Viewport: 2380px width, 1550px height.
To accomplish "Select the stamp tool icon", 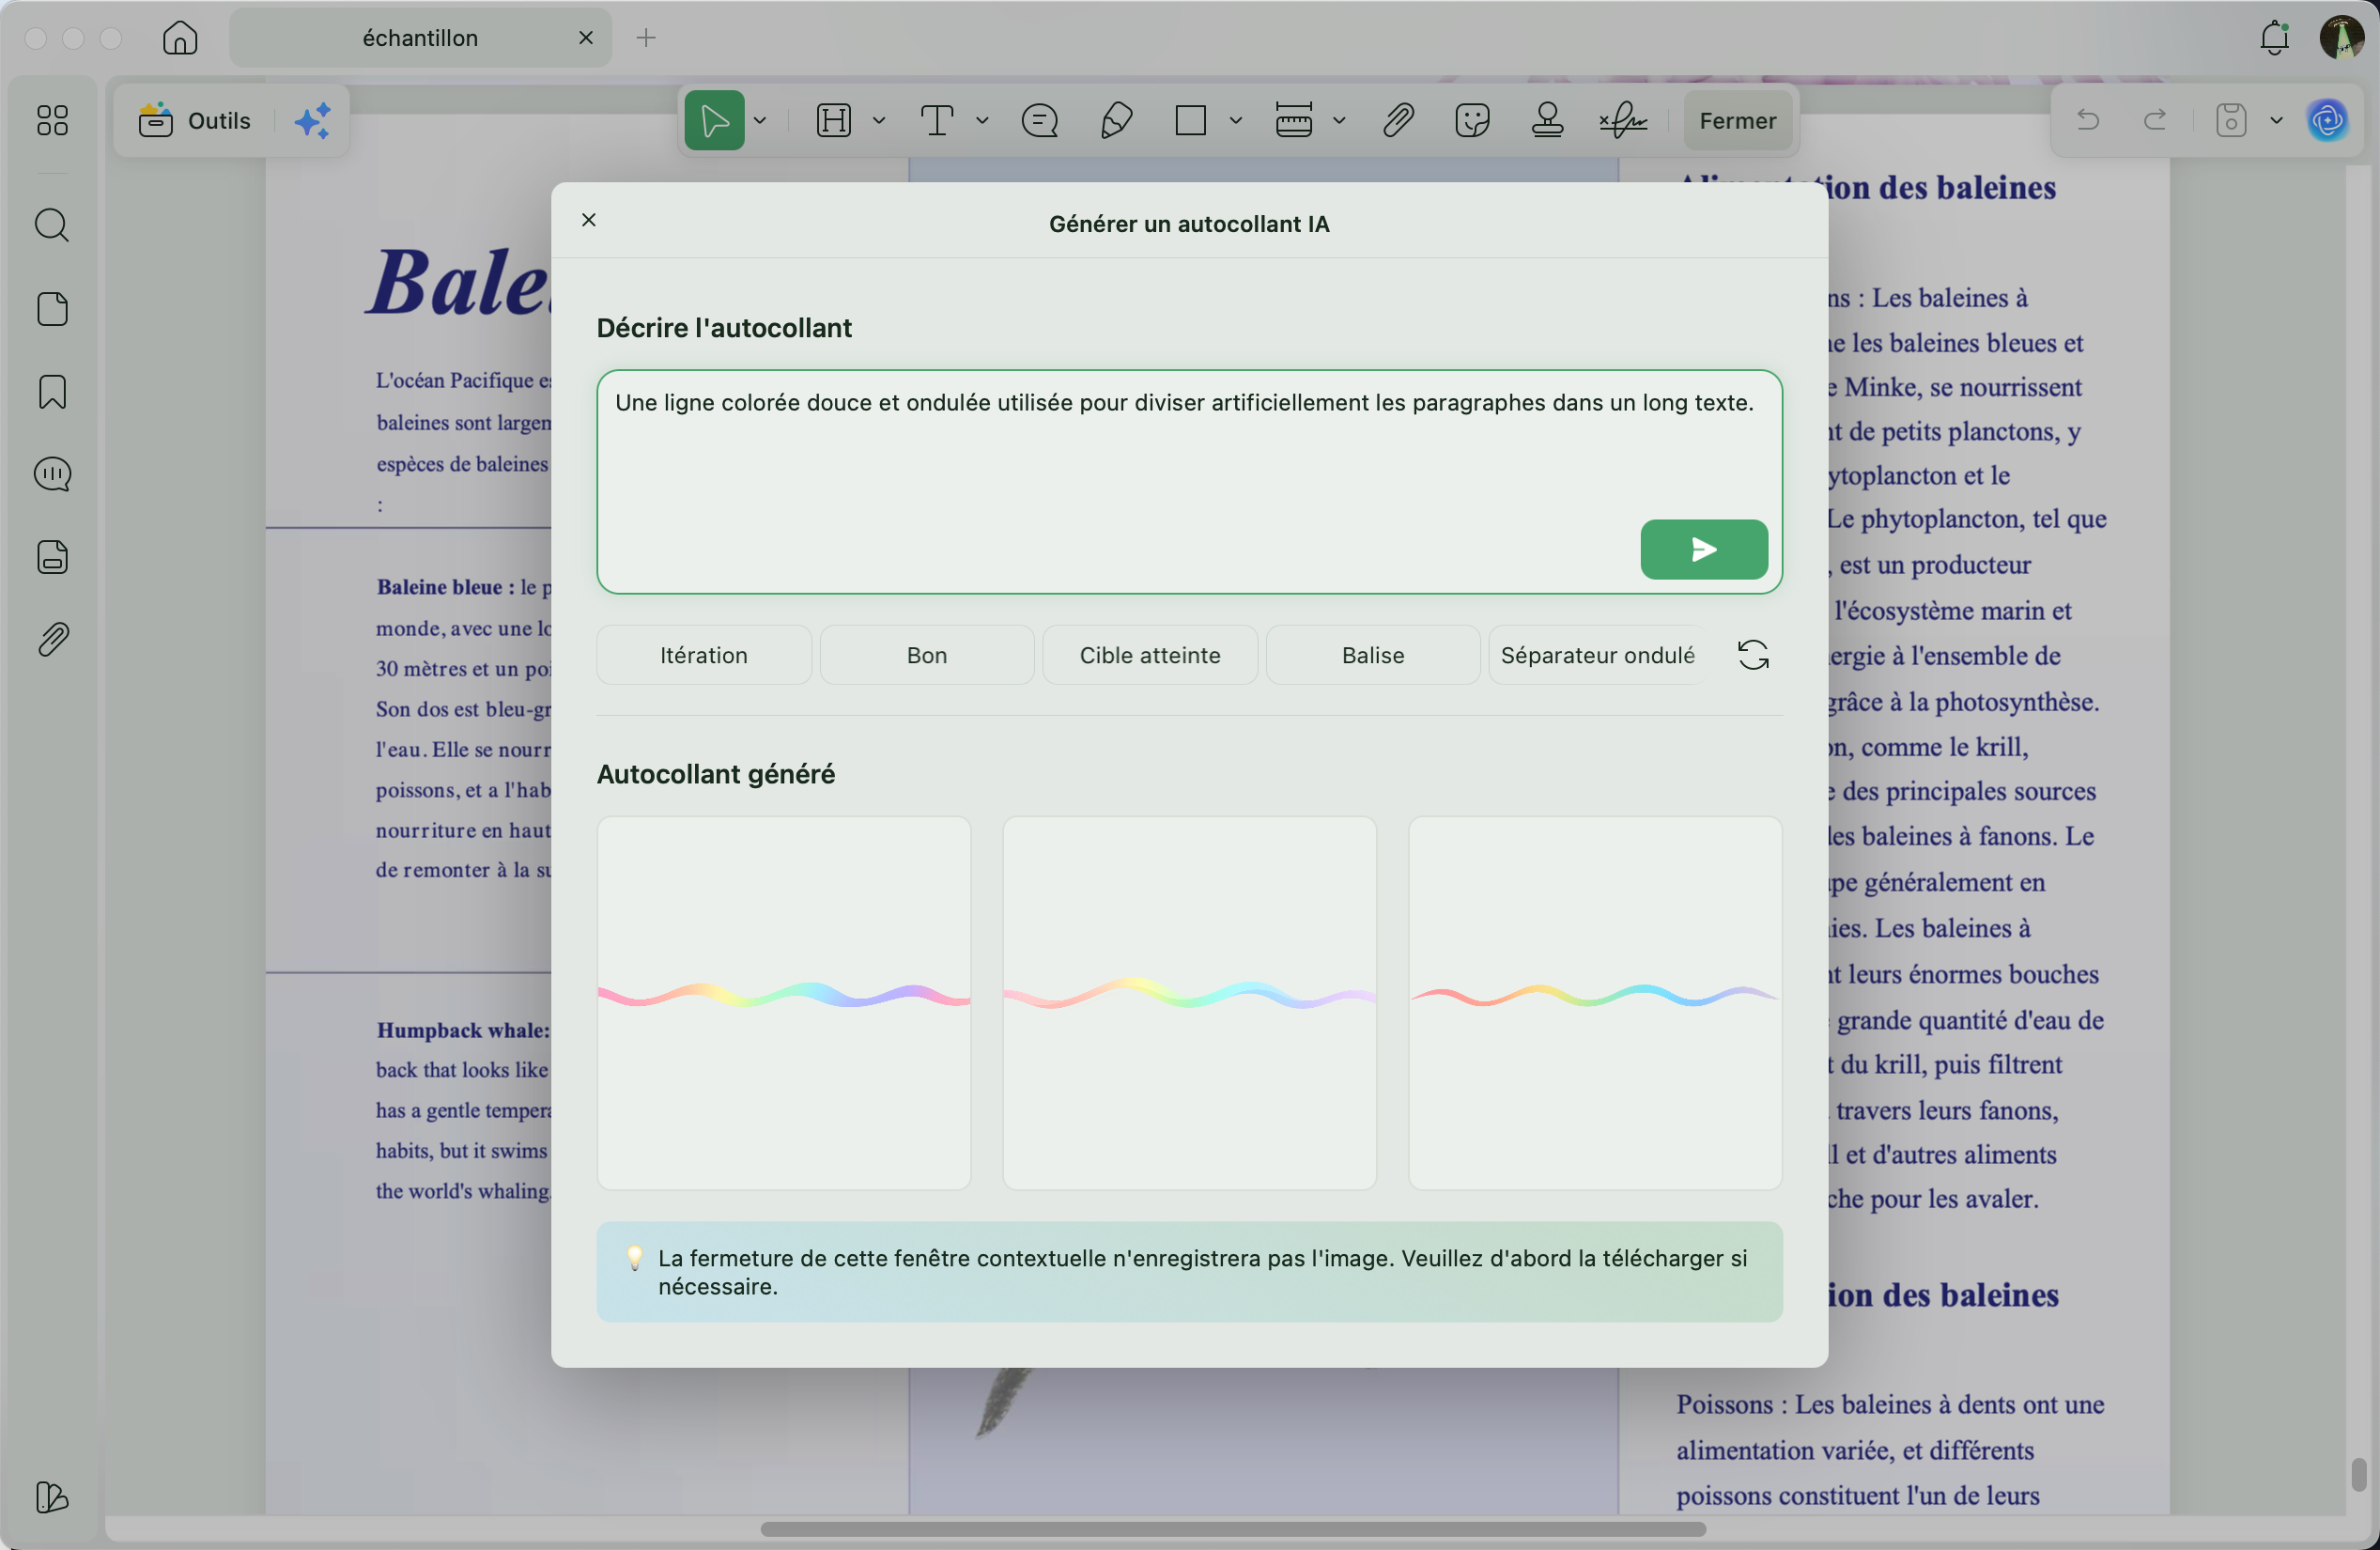I will [1547, 121].
